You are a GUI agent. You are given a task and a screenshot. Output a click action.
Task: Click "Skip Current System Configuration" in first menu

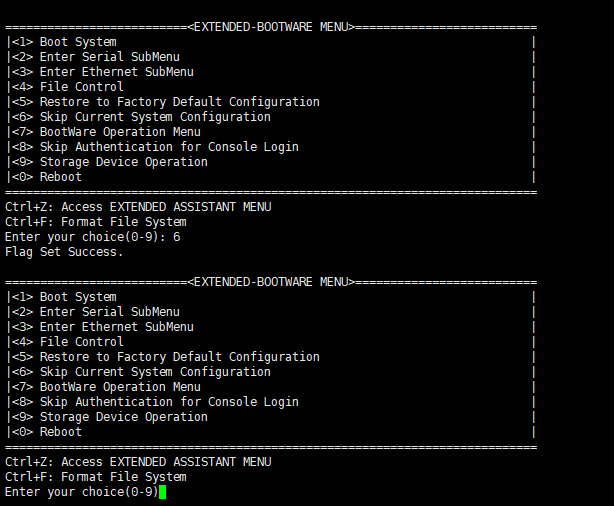[x=154, y=117]
